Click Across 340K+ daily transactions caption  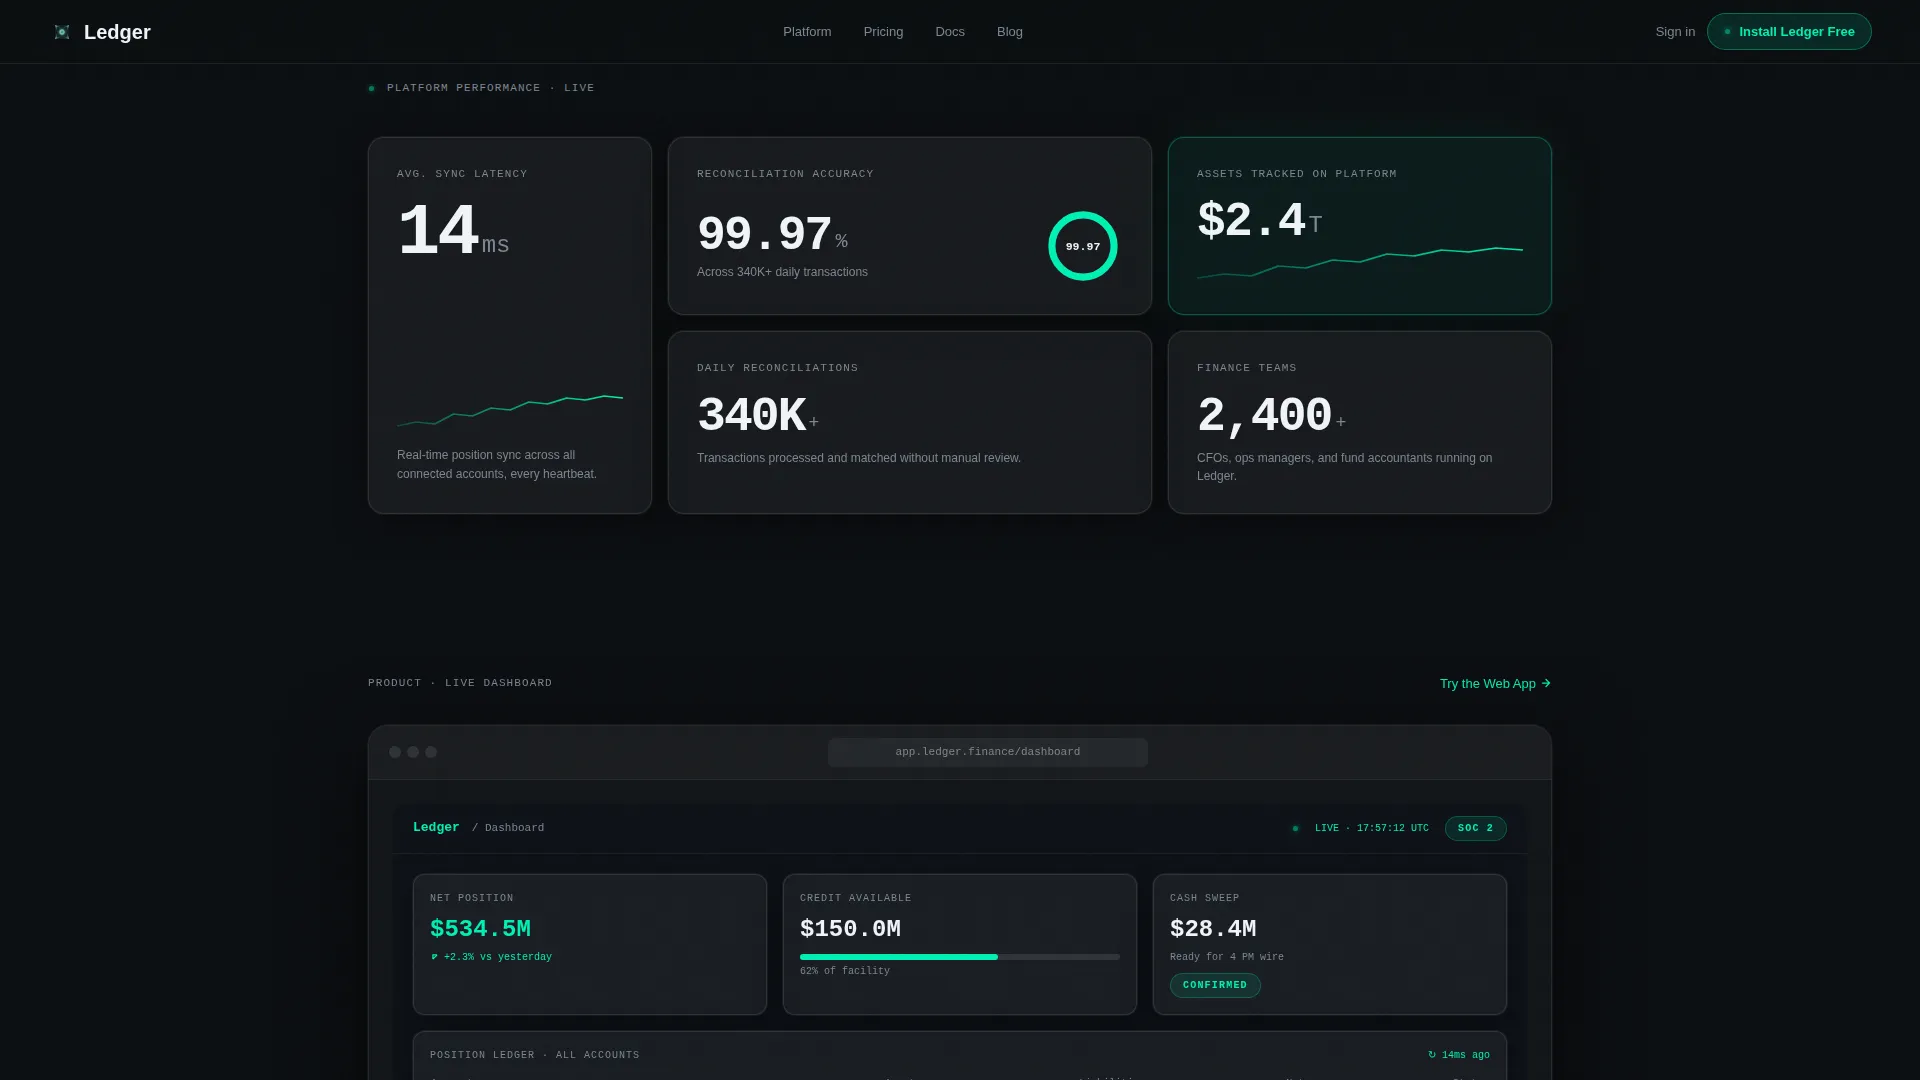click(782, 272)
